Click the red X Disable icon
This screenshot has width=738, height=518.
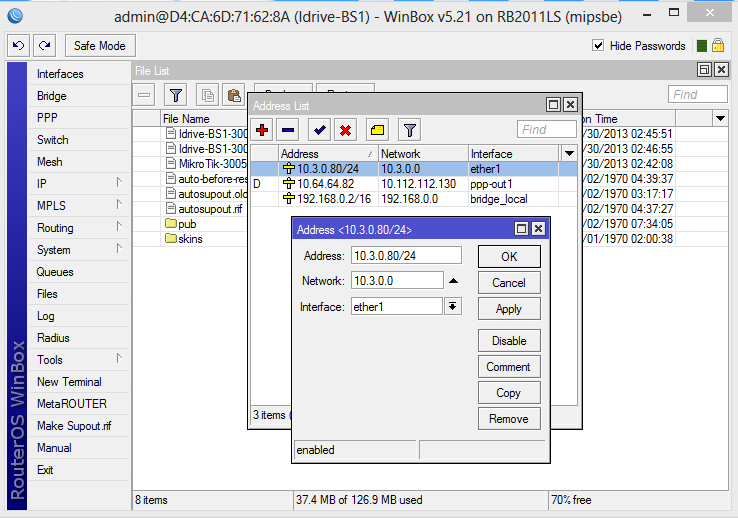tap(345, 130)
